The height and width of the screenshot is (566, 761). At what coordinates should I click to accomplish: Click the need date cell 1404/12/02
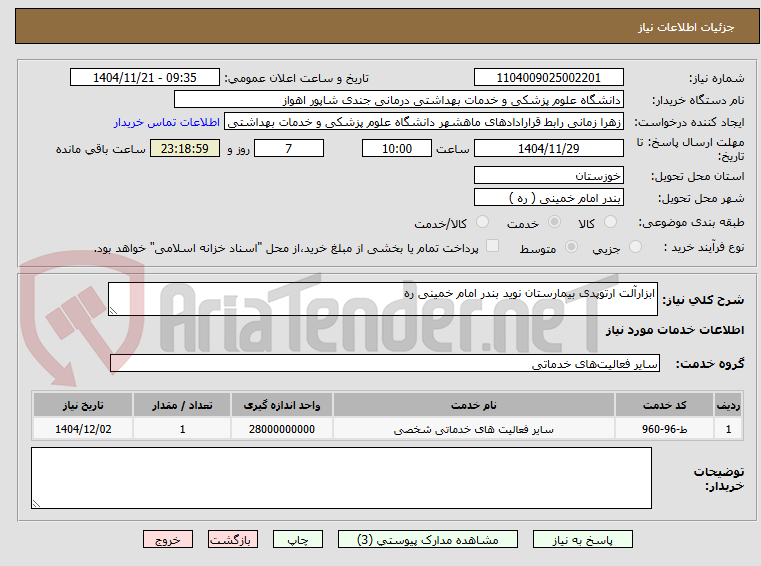tap(83, 429)
